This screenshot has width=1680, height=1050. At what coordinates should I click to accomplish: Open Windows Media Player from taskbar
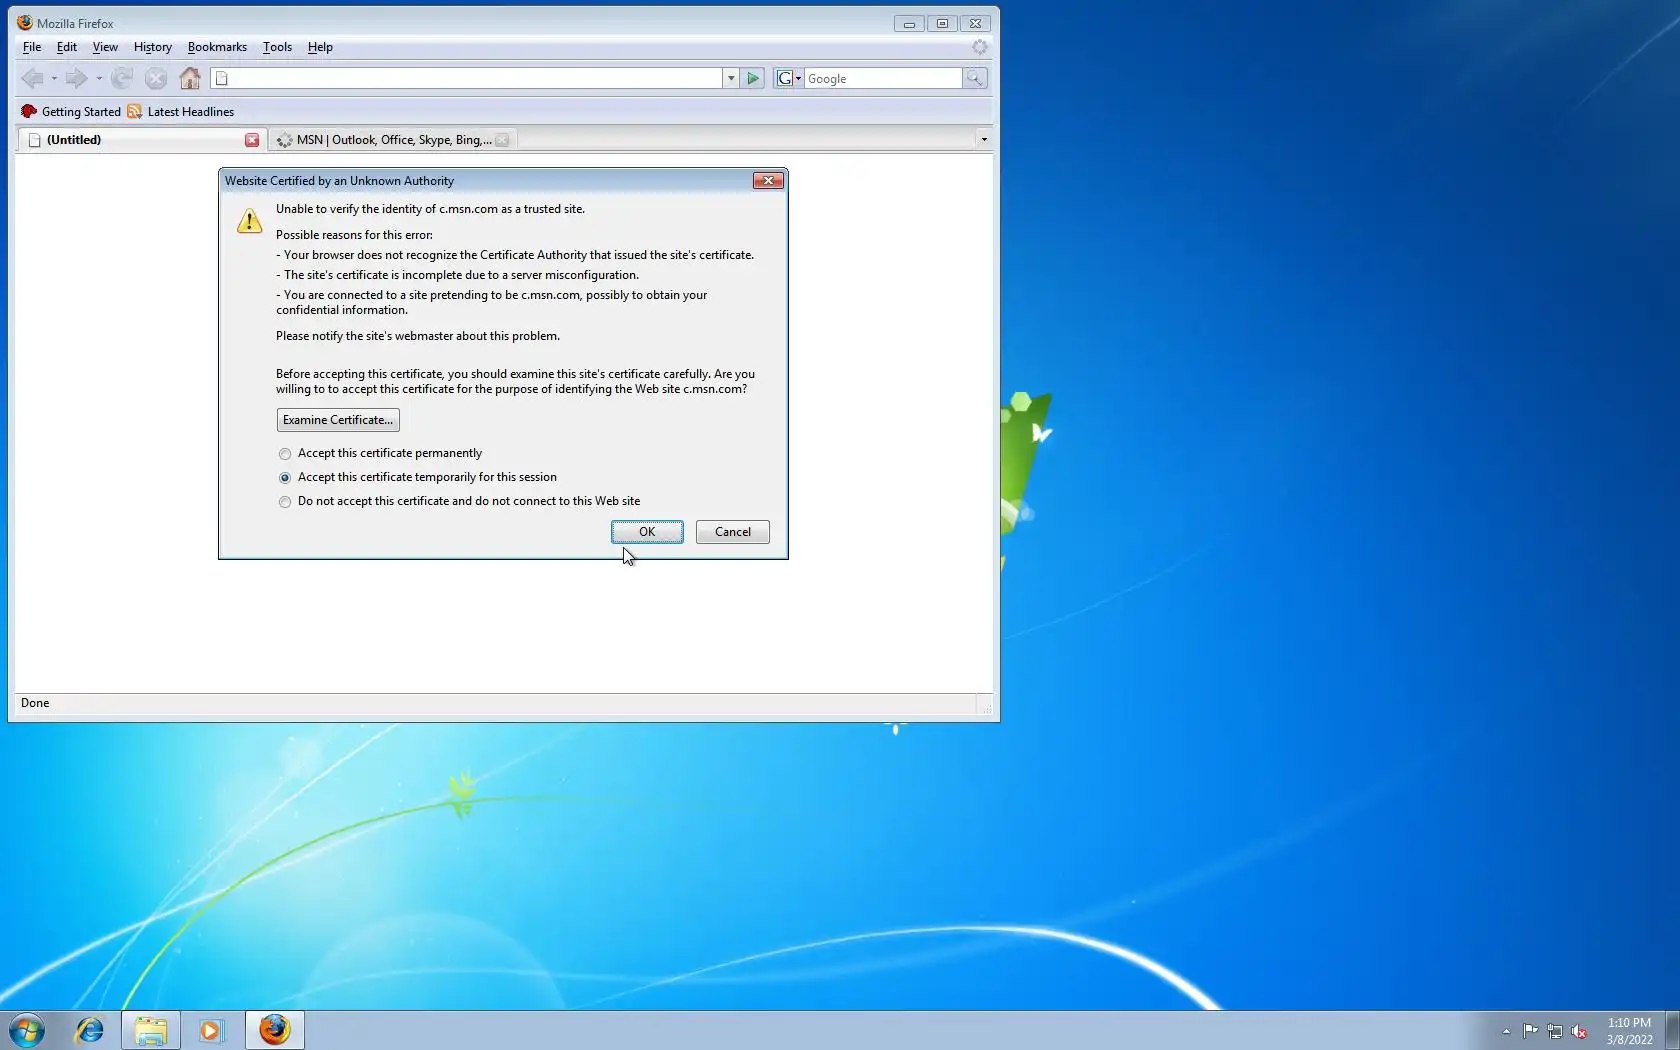click(211, 1030)
